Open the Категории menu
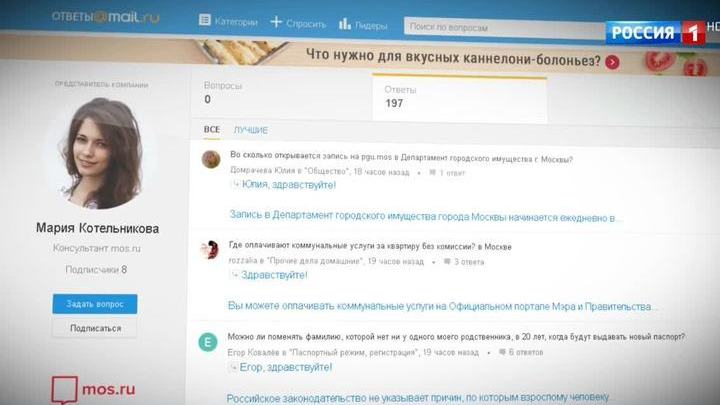 click(x=228, y=21)
